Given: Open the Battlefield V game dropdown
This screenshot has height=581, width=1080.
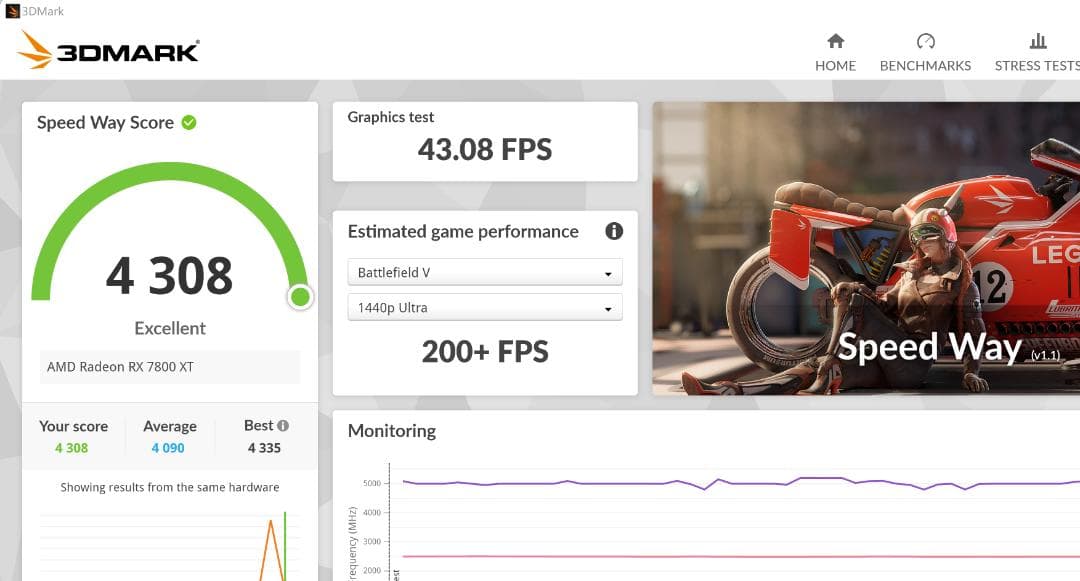Looking at the screenshot, I should click(x=485, y=272).
